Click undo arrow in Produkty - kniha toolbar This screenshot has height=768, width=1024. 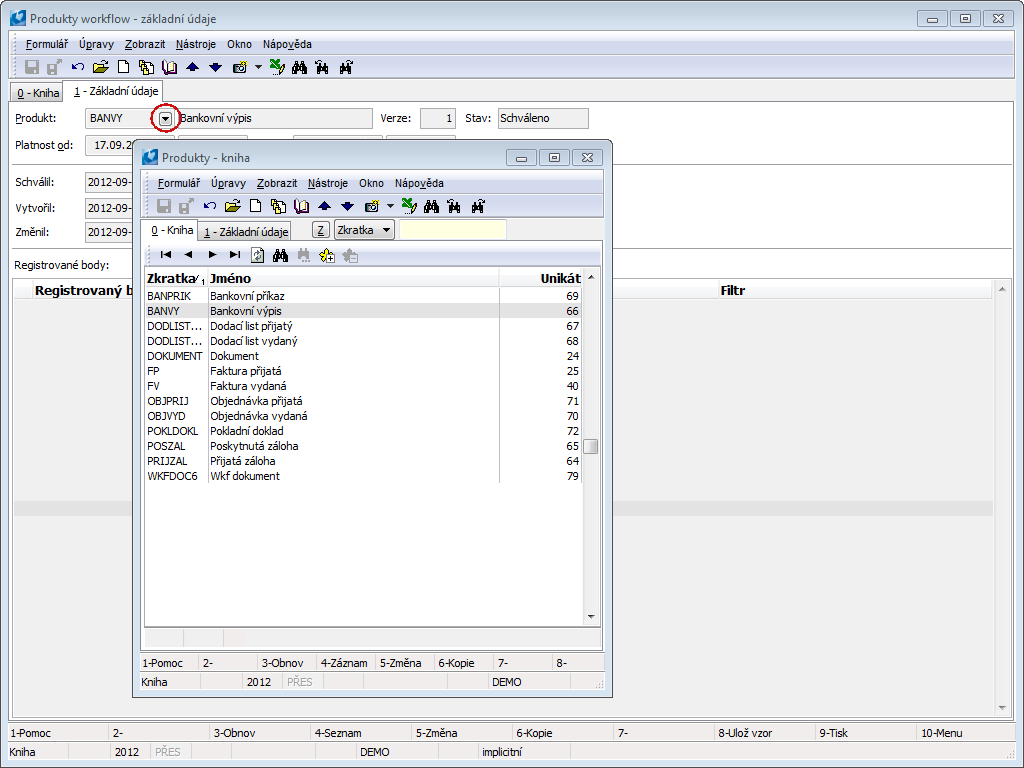(x=210, y=206)
